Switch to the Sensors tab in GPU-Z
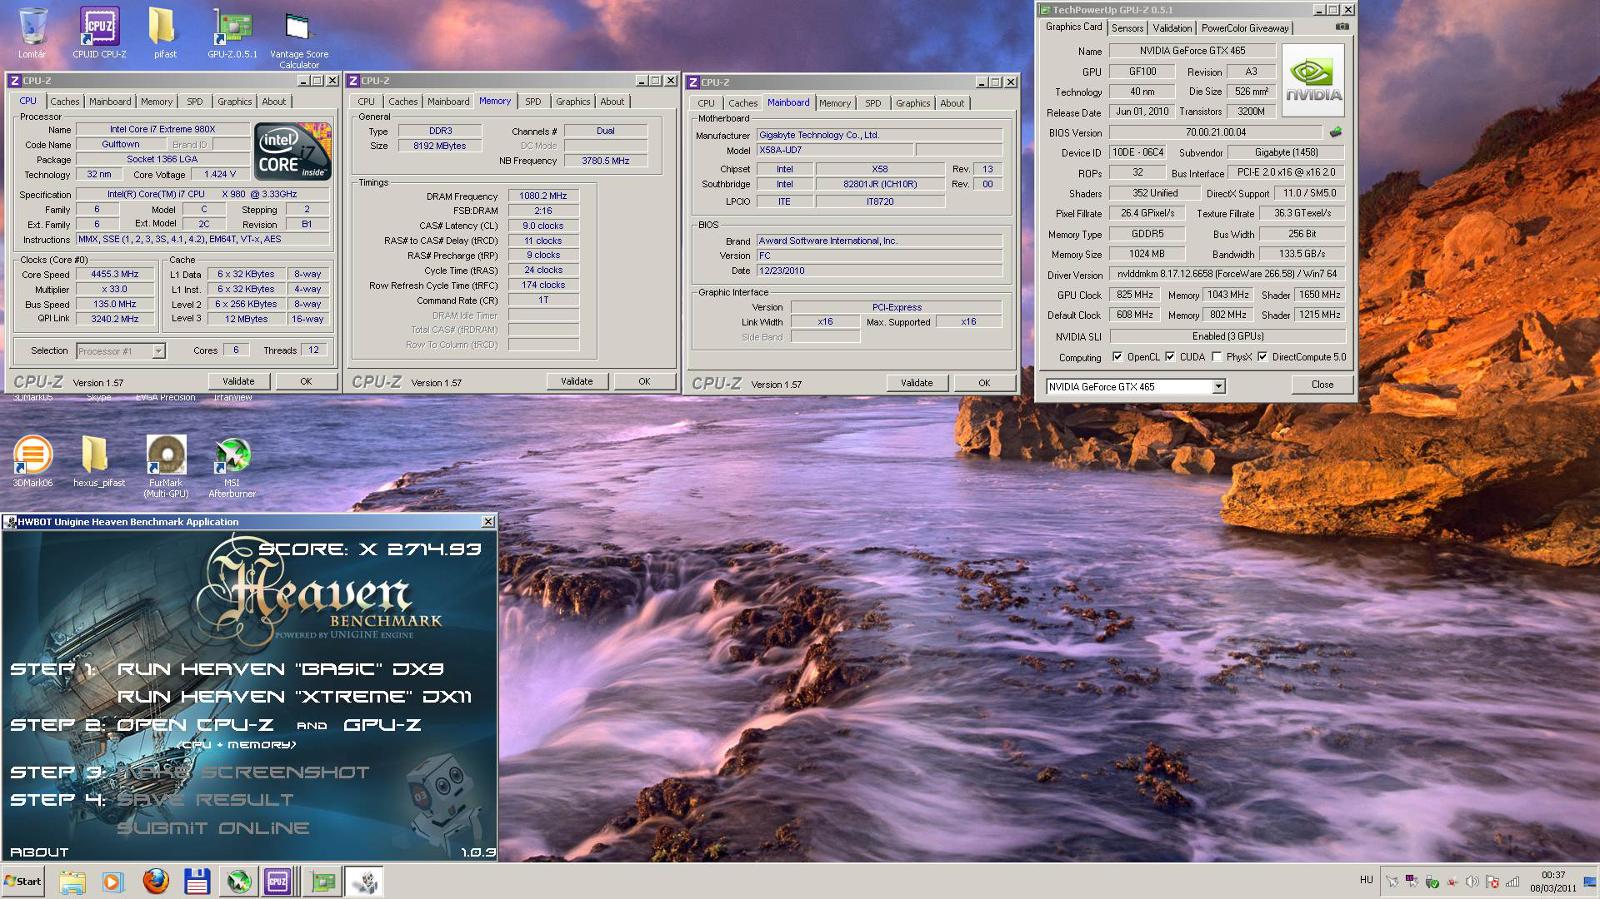1600x899 pixels. click(1127, 28)
